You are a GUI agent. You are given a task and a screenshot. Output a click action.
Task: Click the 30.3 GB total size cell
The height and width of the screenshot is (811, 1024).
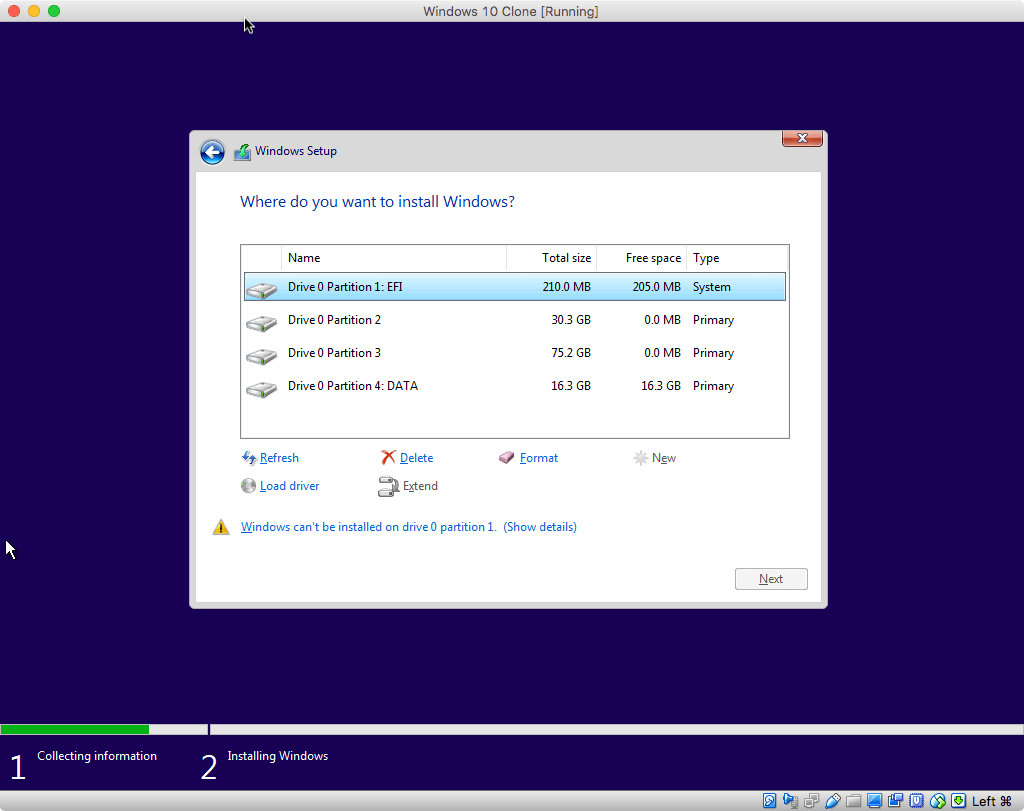571,320
